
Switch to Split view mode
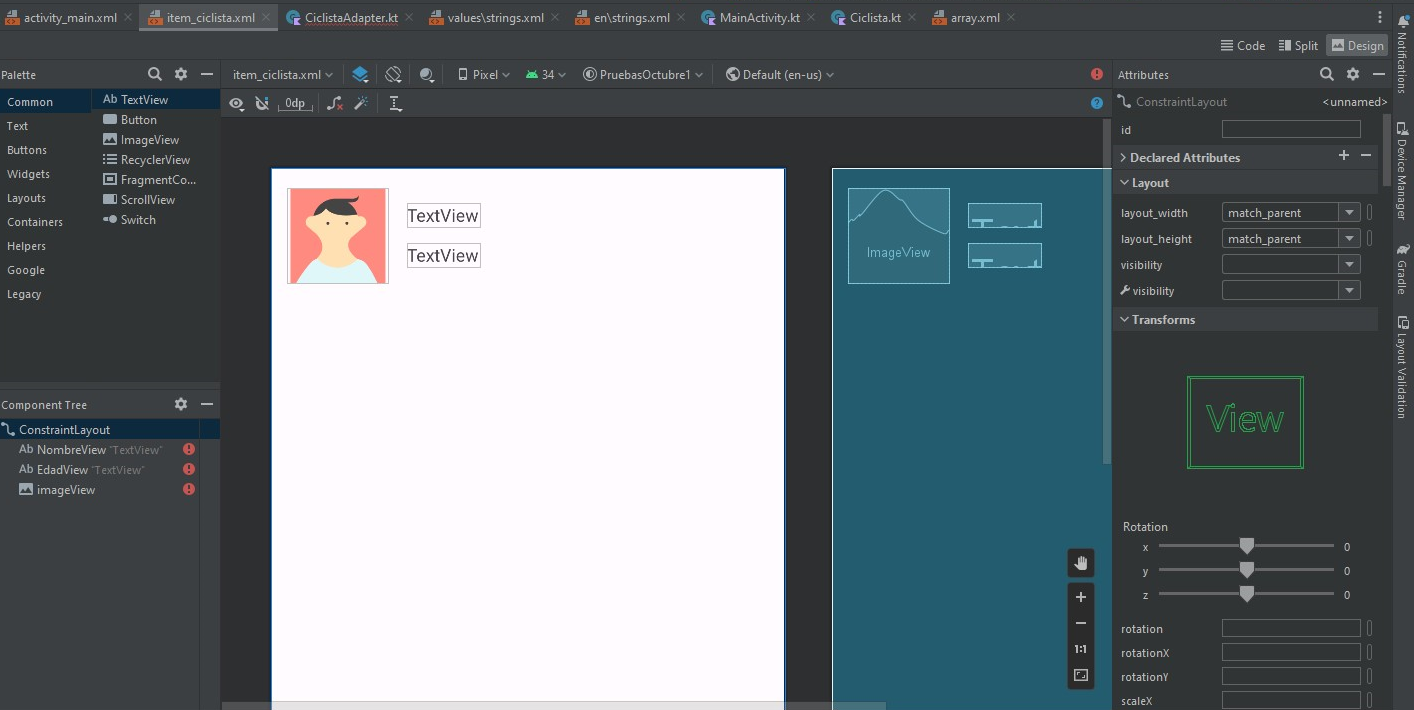(x=1297, y=45)
